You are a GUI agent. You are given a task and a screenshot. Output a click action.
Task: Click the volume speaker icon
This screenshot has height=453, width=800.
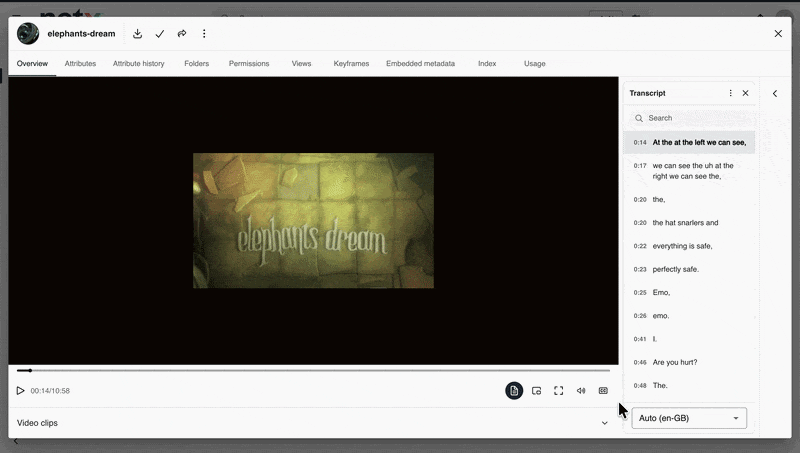click(581, 391)
